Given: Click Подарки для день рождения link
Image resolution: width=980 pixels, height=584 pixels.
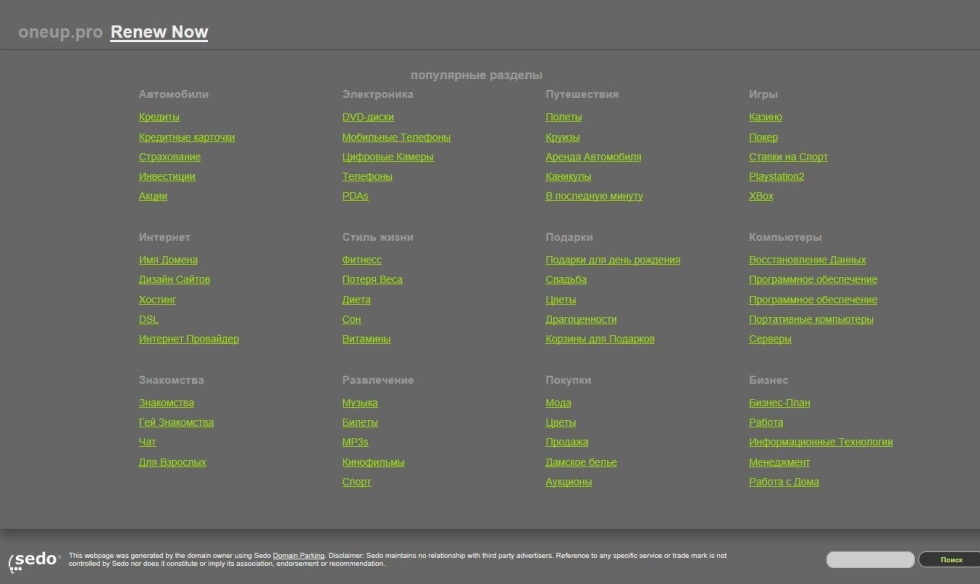Looking at the screenshot, I should [x=612, y=260].
